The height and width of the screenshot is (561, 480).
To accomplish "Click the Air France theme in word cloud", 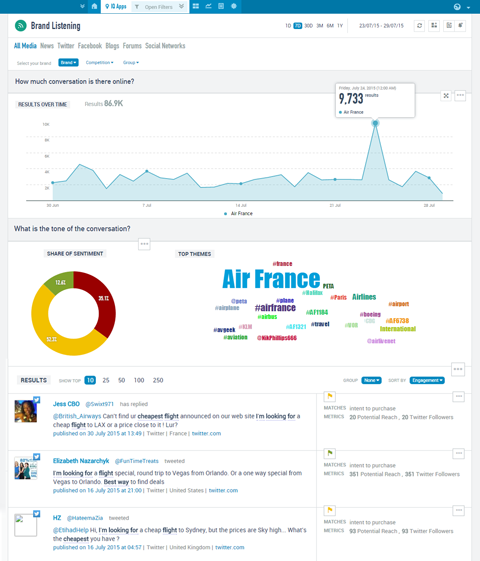I will pyautogui.click(x=271, y=279).
